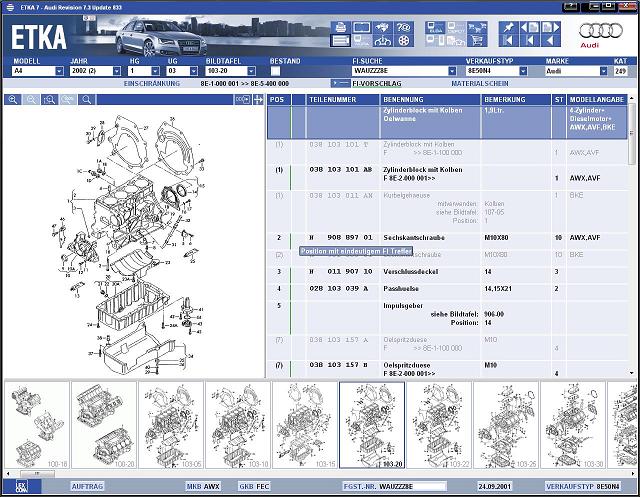Image resolution: width=640 pixels, height=497 pixels.
Task: Toggle the arrow switch beside FI-VORSCHLAG
Action: click(x=340, y=83)
